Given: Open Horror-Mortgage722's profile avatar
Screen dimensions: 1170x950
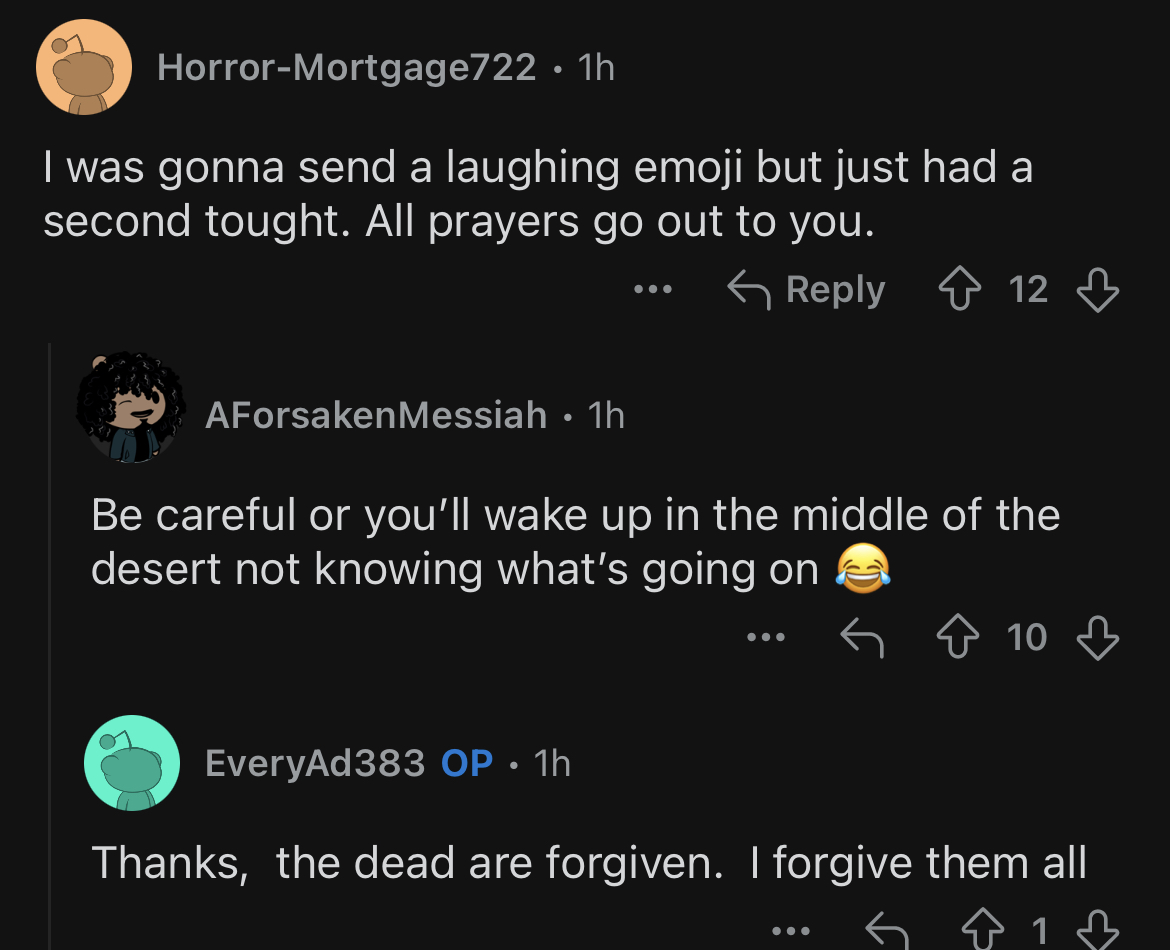Looking at the screenshot, I should tap(84, 67).
